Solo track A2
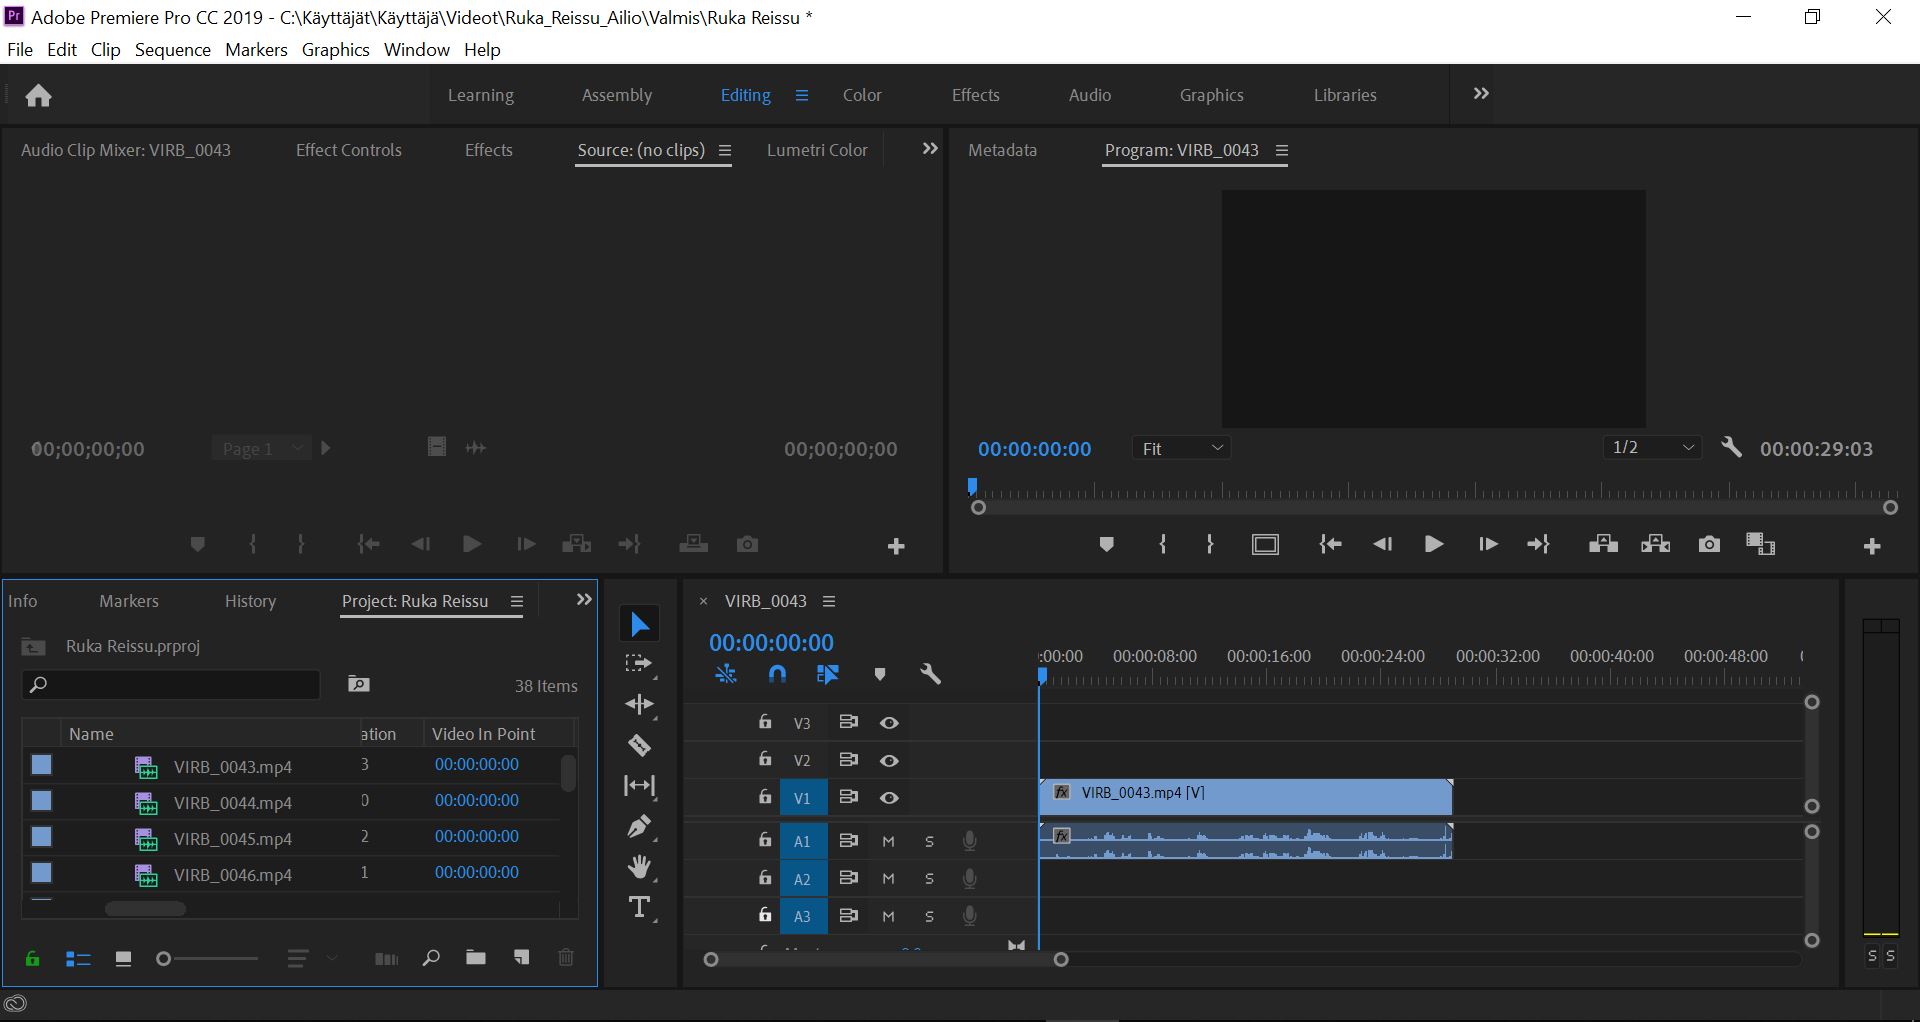Image resolution: width=1920 pixels, height=1022 pixels. click(929, 879)
